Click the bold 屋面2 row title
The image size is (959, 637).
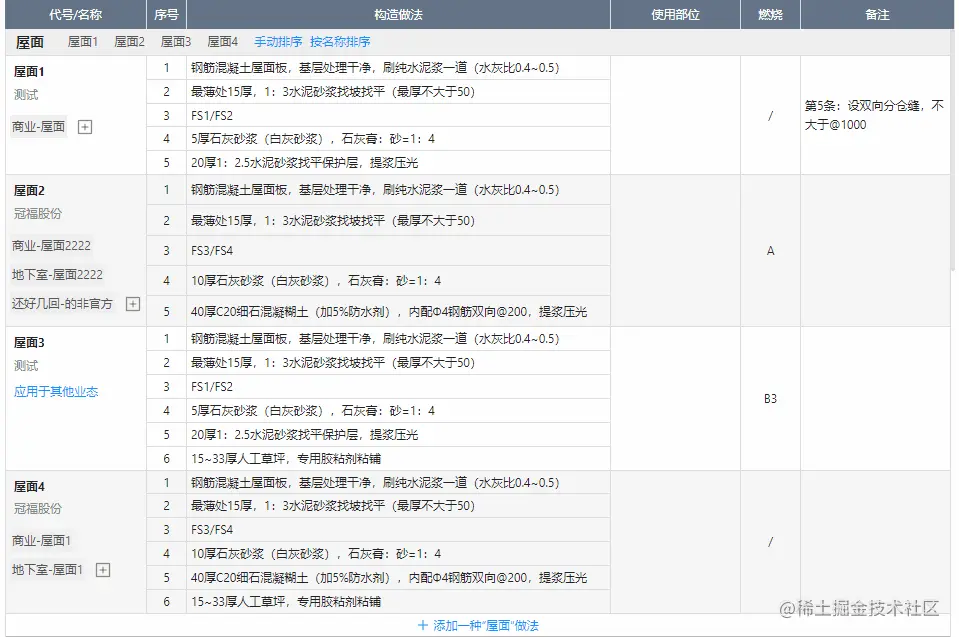pos(29,191)
